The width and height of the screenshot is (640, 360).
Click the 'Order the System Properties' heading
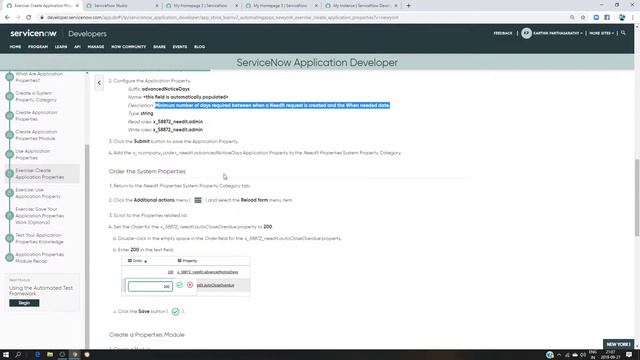point(147,171)
